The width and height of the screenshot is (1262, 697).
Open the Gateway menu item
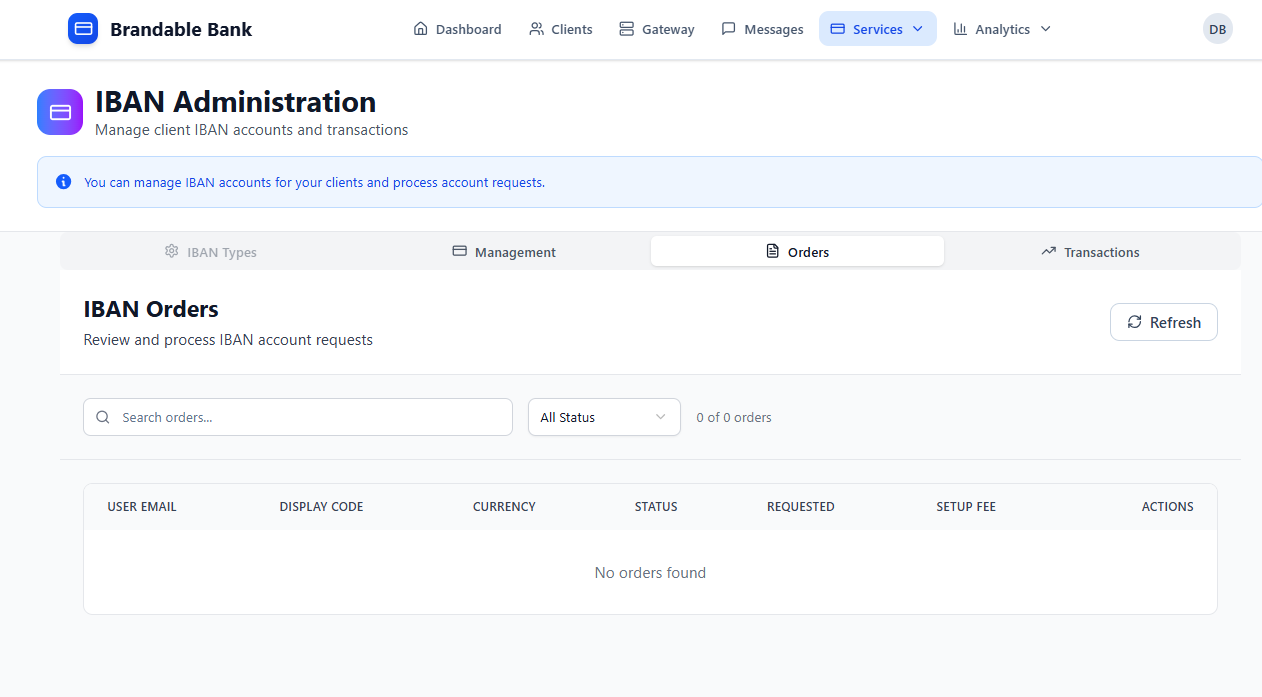[x=656, y=29]
